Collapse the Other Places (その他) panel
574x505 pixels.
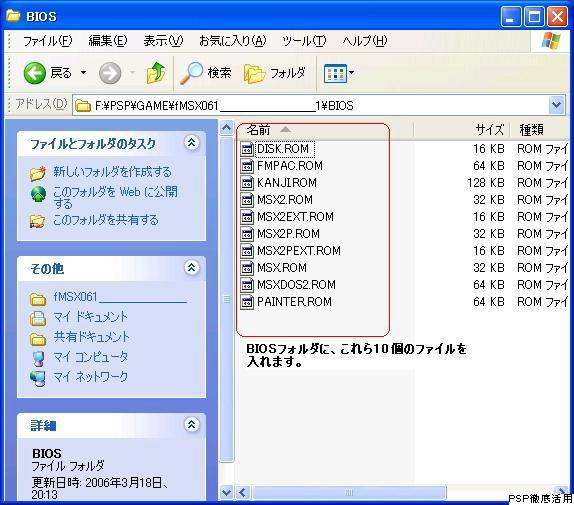(x=191, y=268)
